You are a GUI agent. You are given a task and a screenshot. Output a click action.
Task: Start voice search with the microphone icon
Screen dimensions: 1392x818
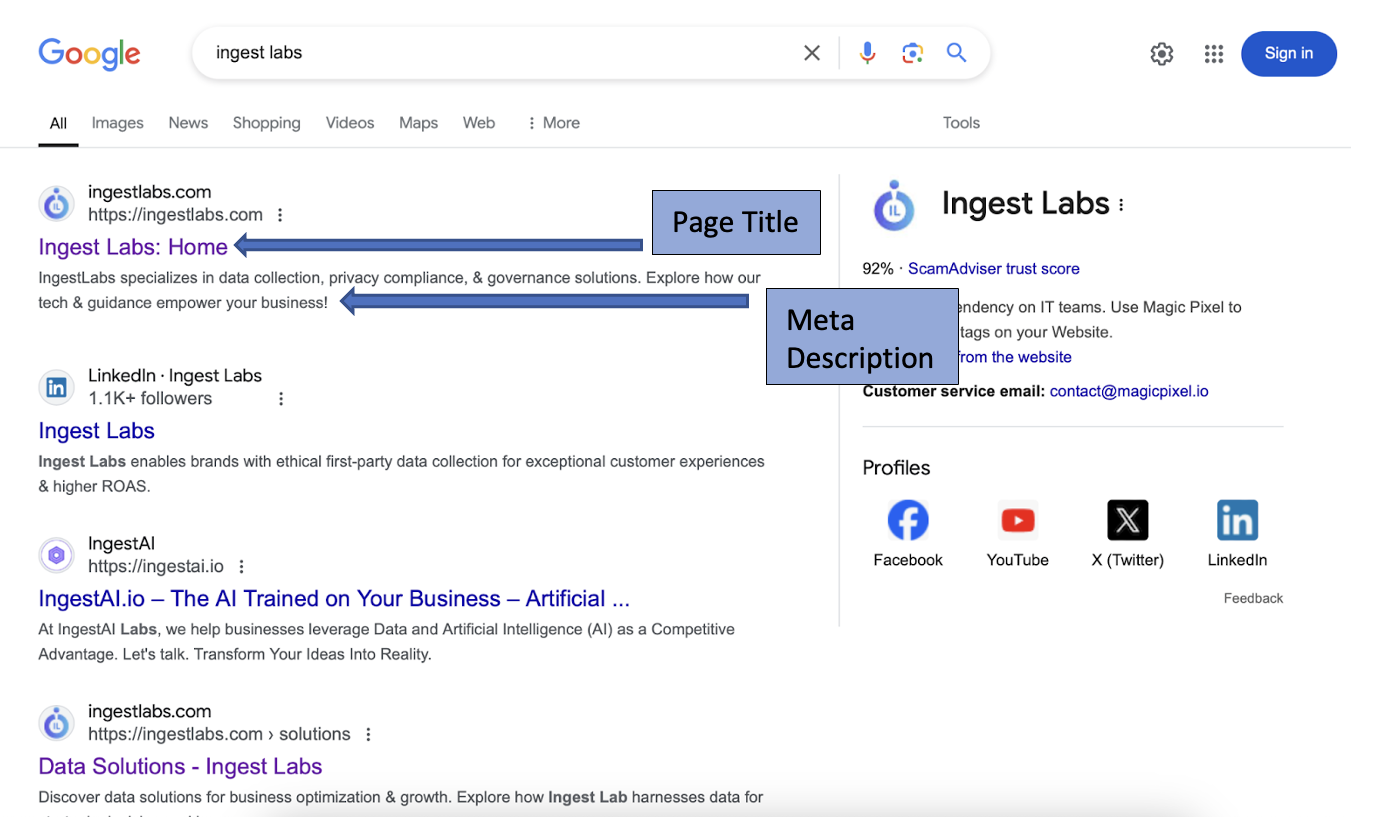click(867, 53)
